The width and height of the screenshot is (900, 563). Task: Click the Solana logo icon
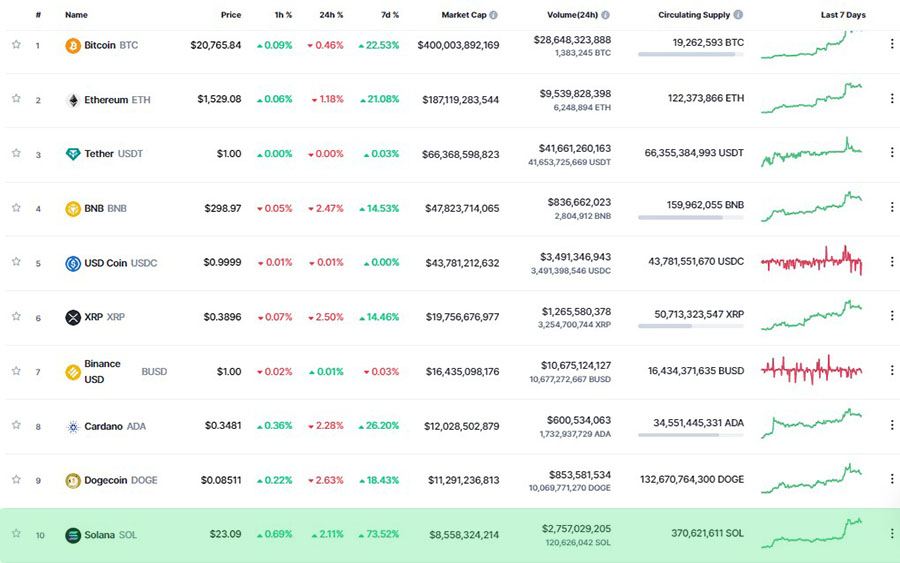coord(73,535)
